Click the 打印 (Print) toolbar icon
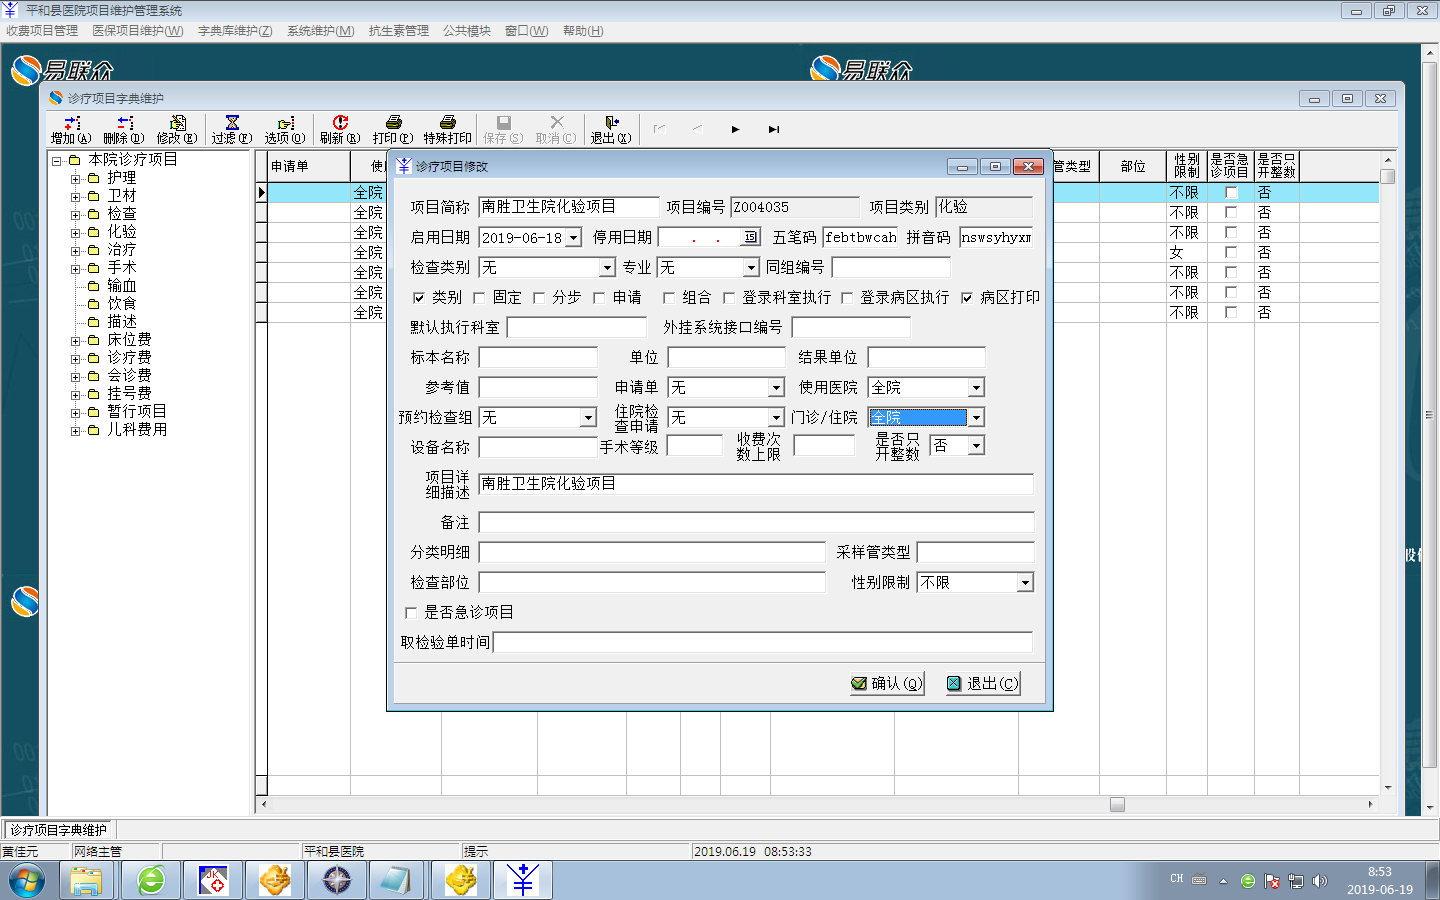 point(393,130)
